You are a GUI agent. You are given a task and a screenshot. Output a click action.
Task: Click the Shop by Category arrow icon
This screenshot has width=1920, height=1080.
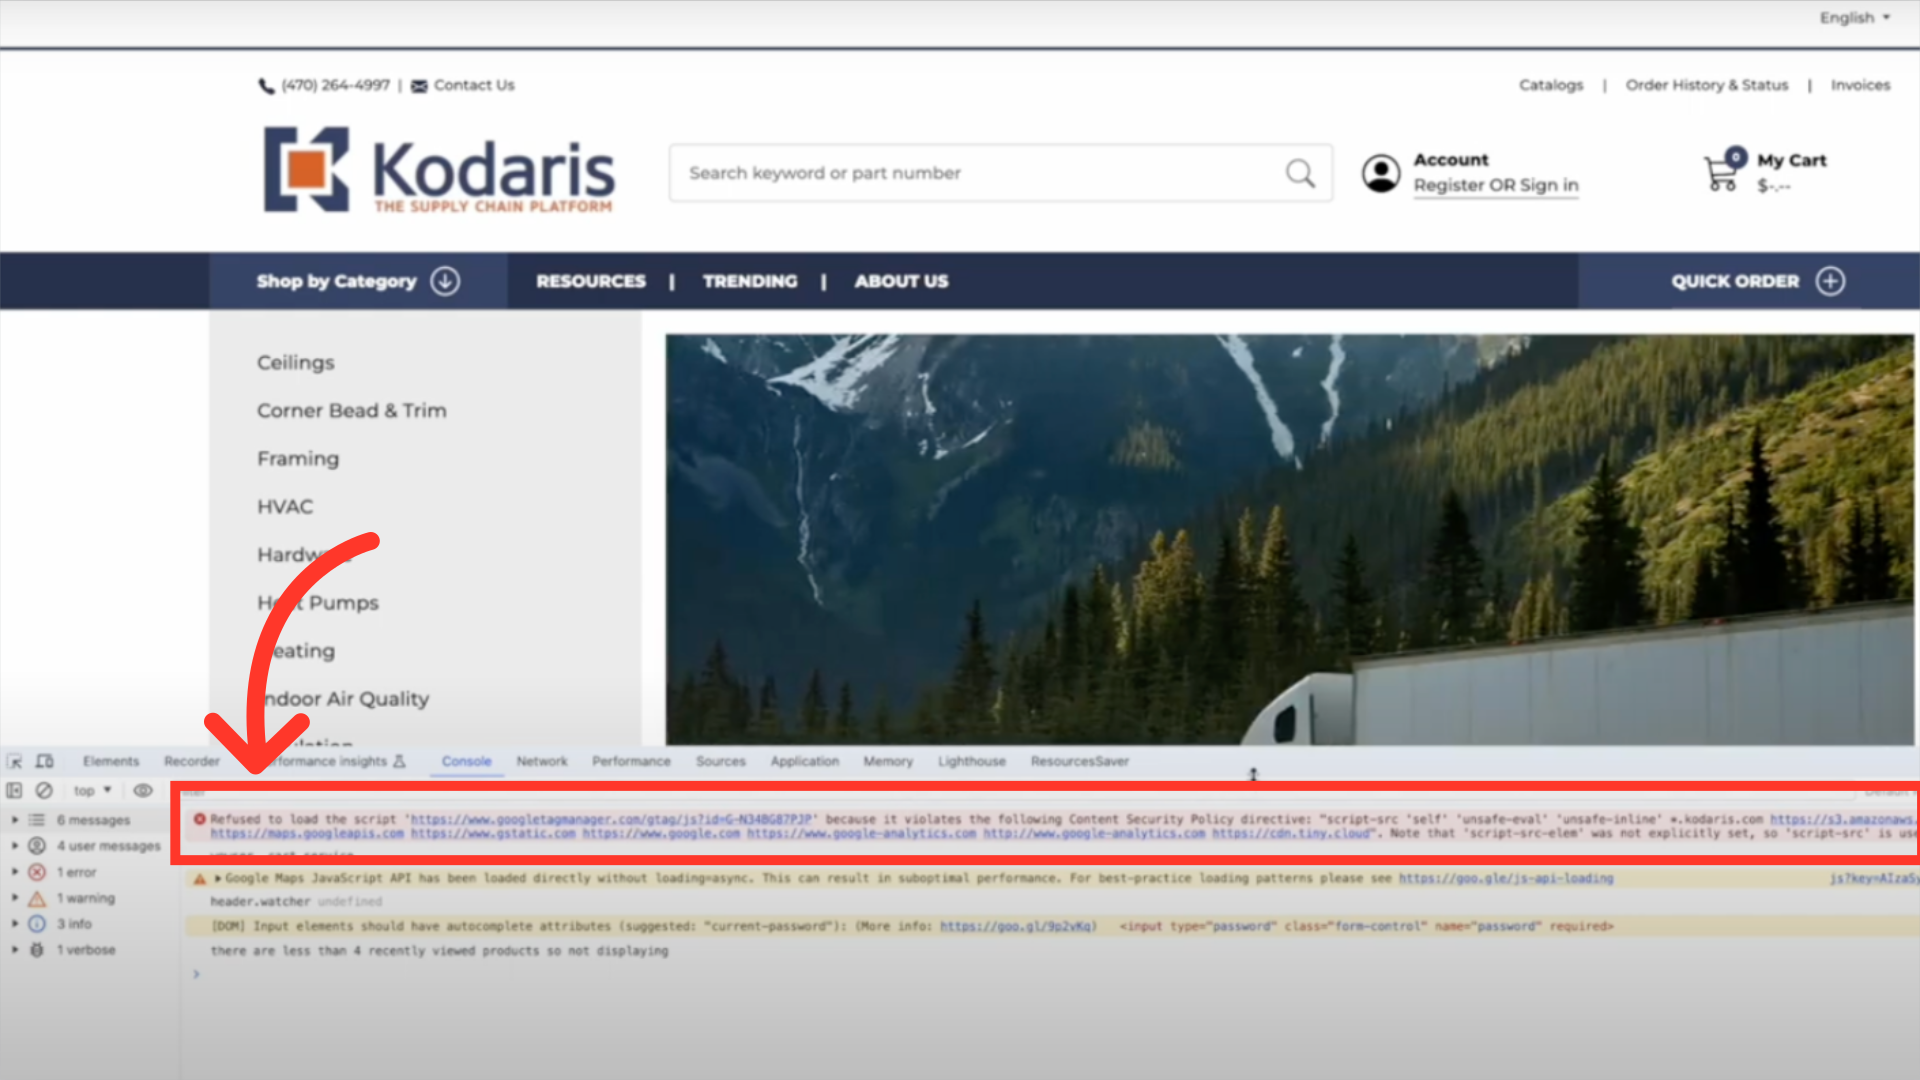coord(445,281)
